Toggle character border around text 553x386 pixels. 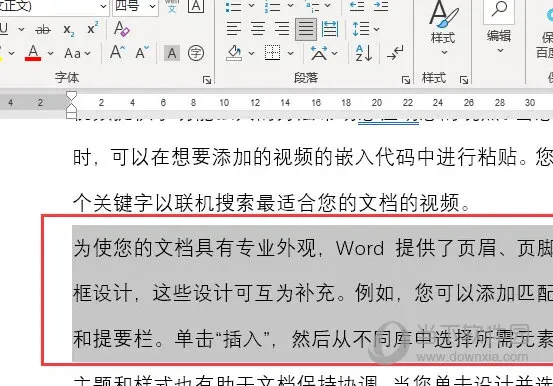(196, 6)
